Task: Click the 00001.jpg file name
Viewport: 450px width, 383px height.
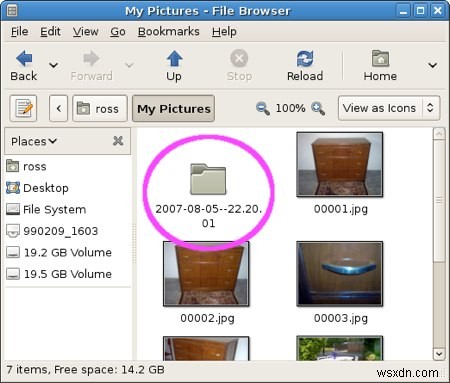Action: 341,209
